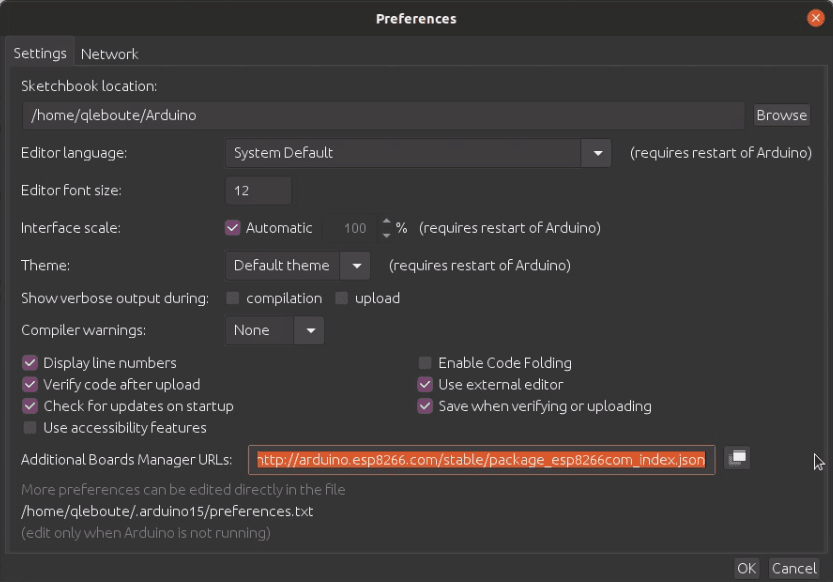The image size is (833, 582).
Task: Enable verbose output during upload
Action: click(x=341, y=298)
